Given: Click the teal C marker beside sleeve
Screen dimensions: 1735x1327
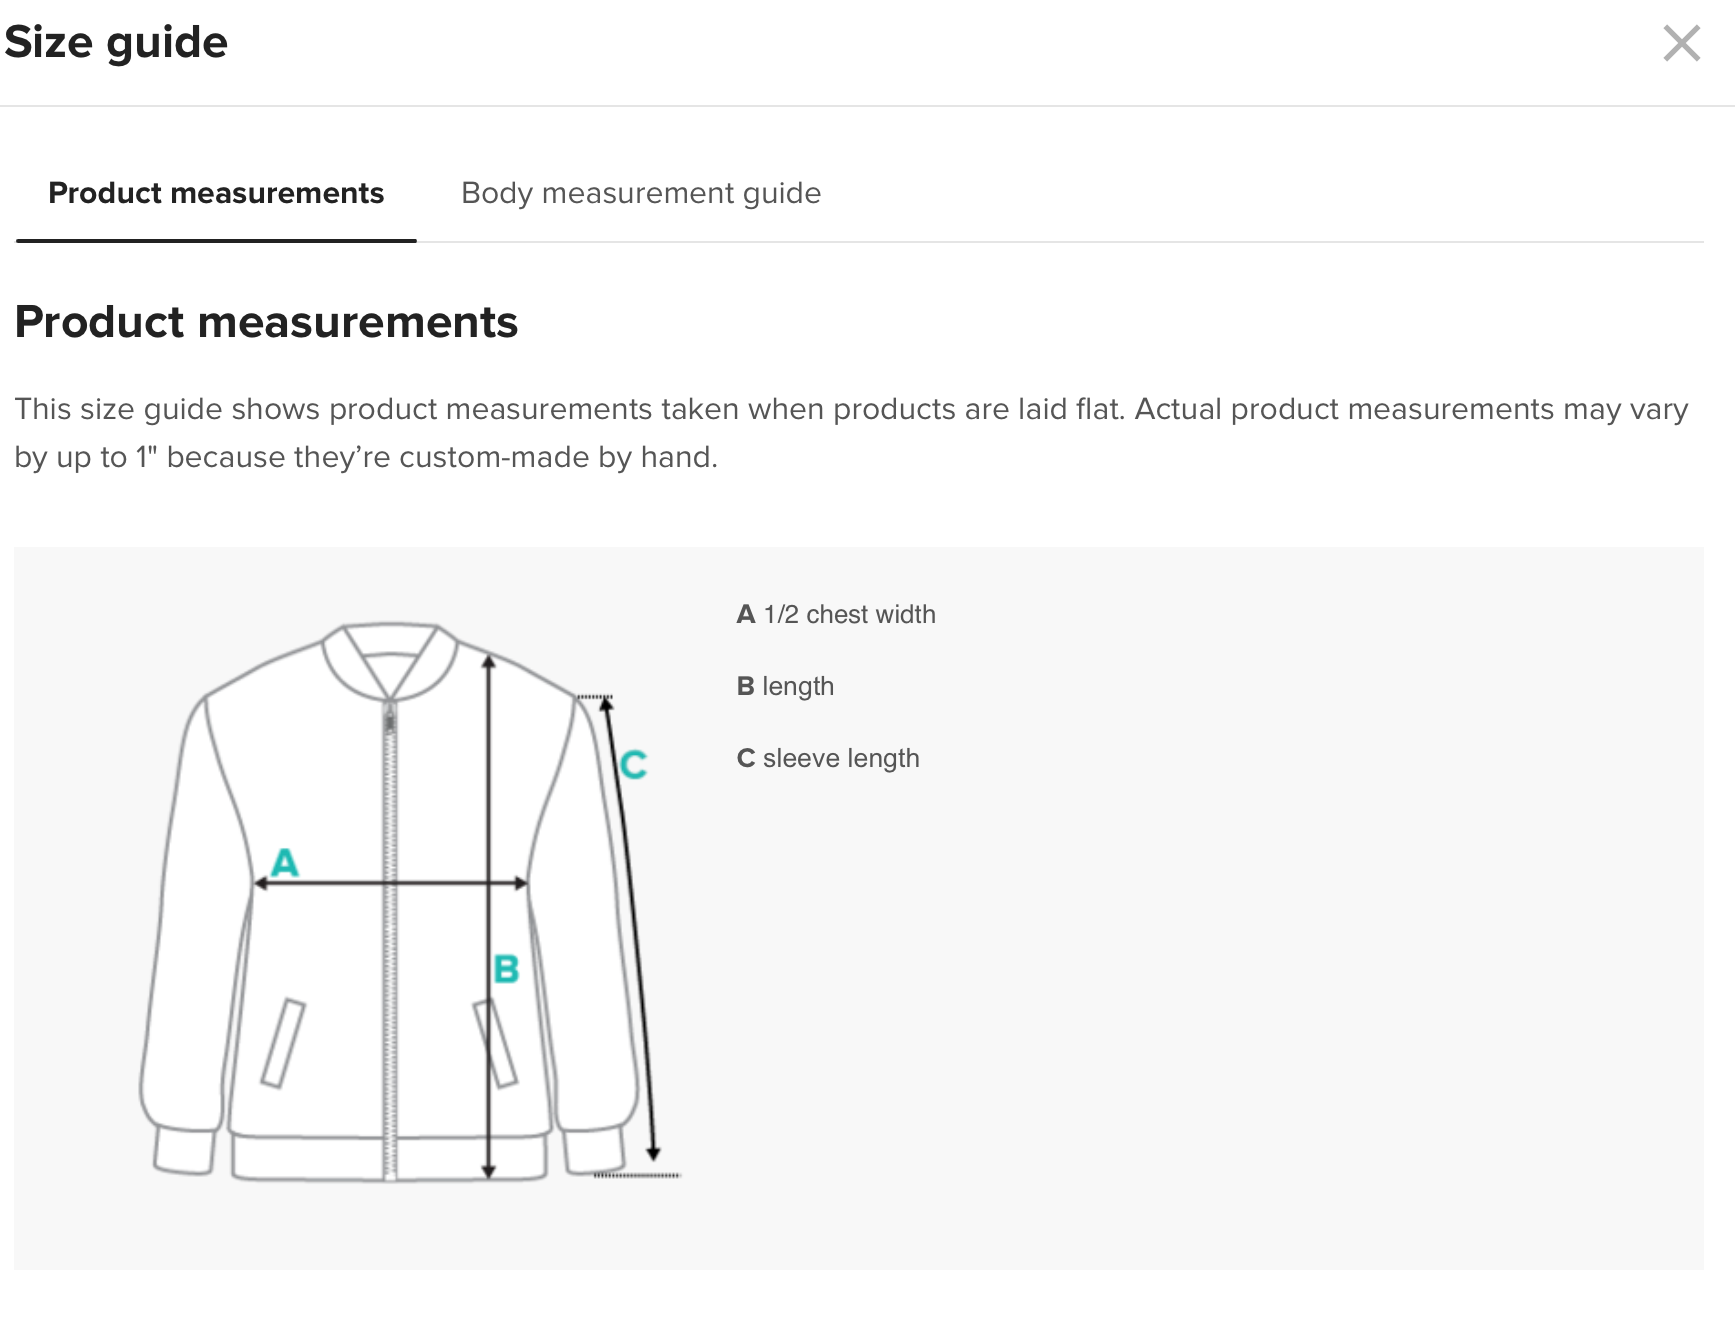Looking at the screenshot, I should pos(634,765).
